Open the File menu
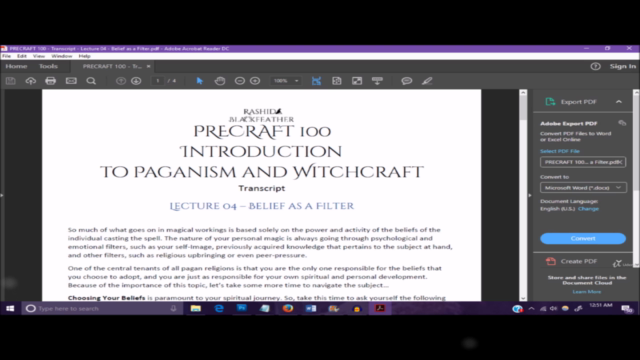 pyautogui.click(x=7, y=56)
